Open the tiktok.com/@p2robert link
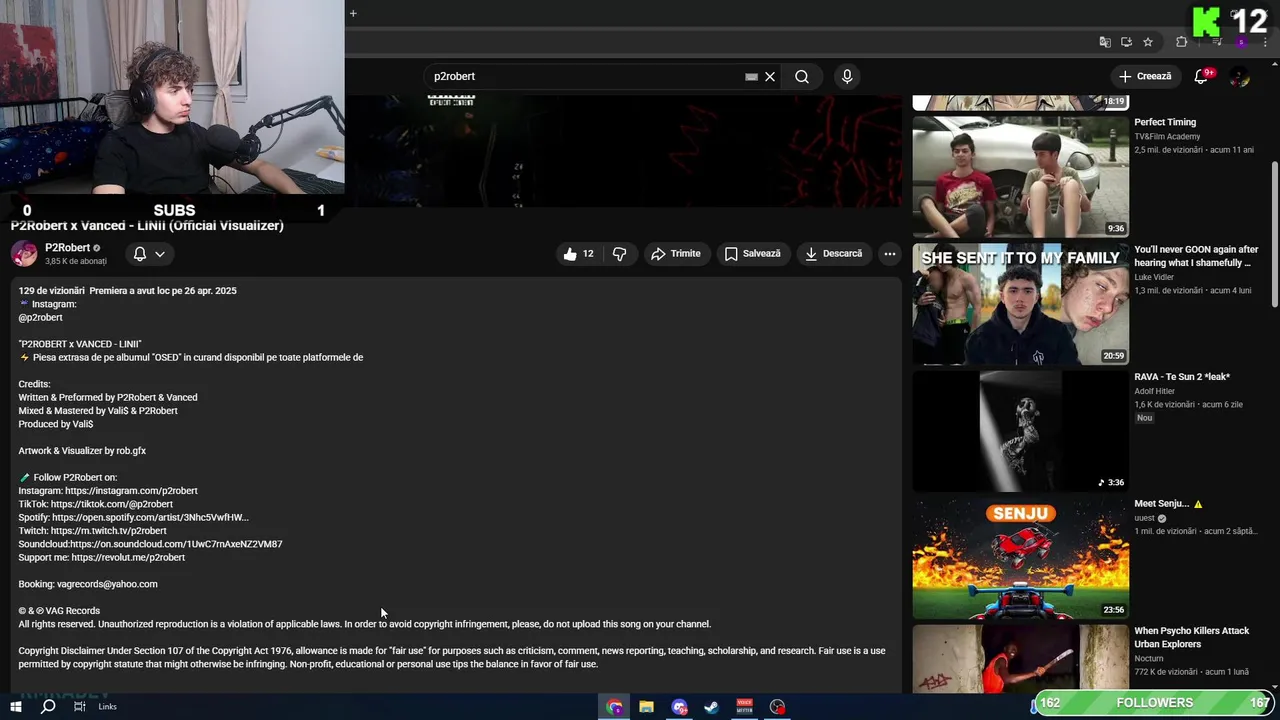The image size is (1280, 720). pyautogui.click(x=112, y=504)
